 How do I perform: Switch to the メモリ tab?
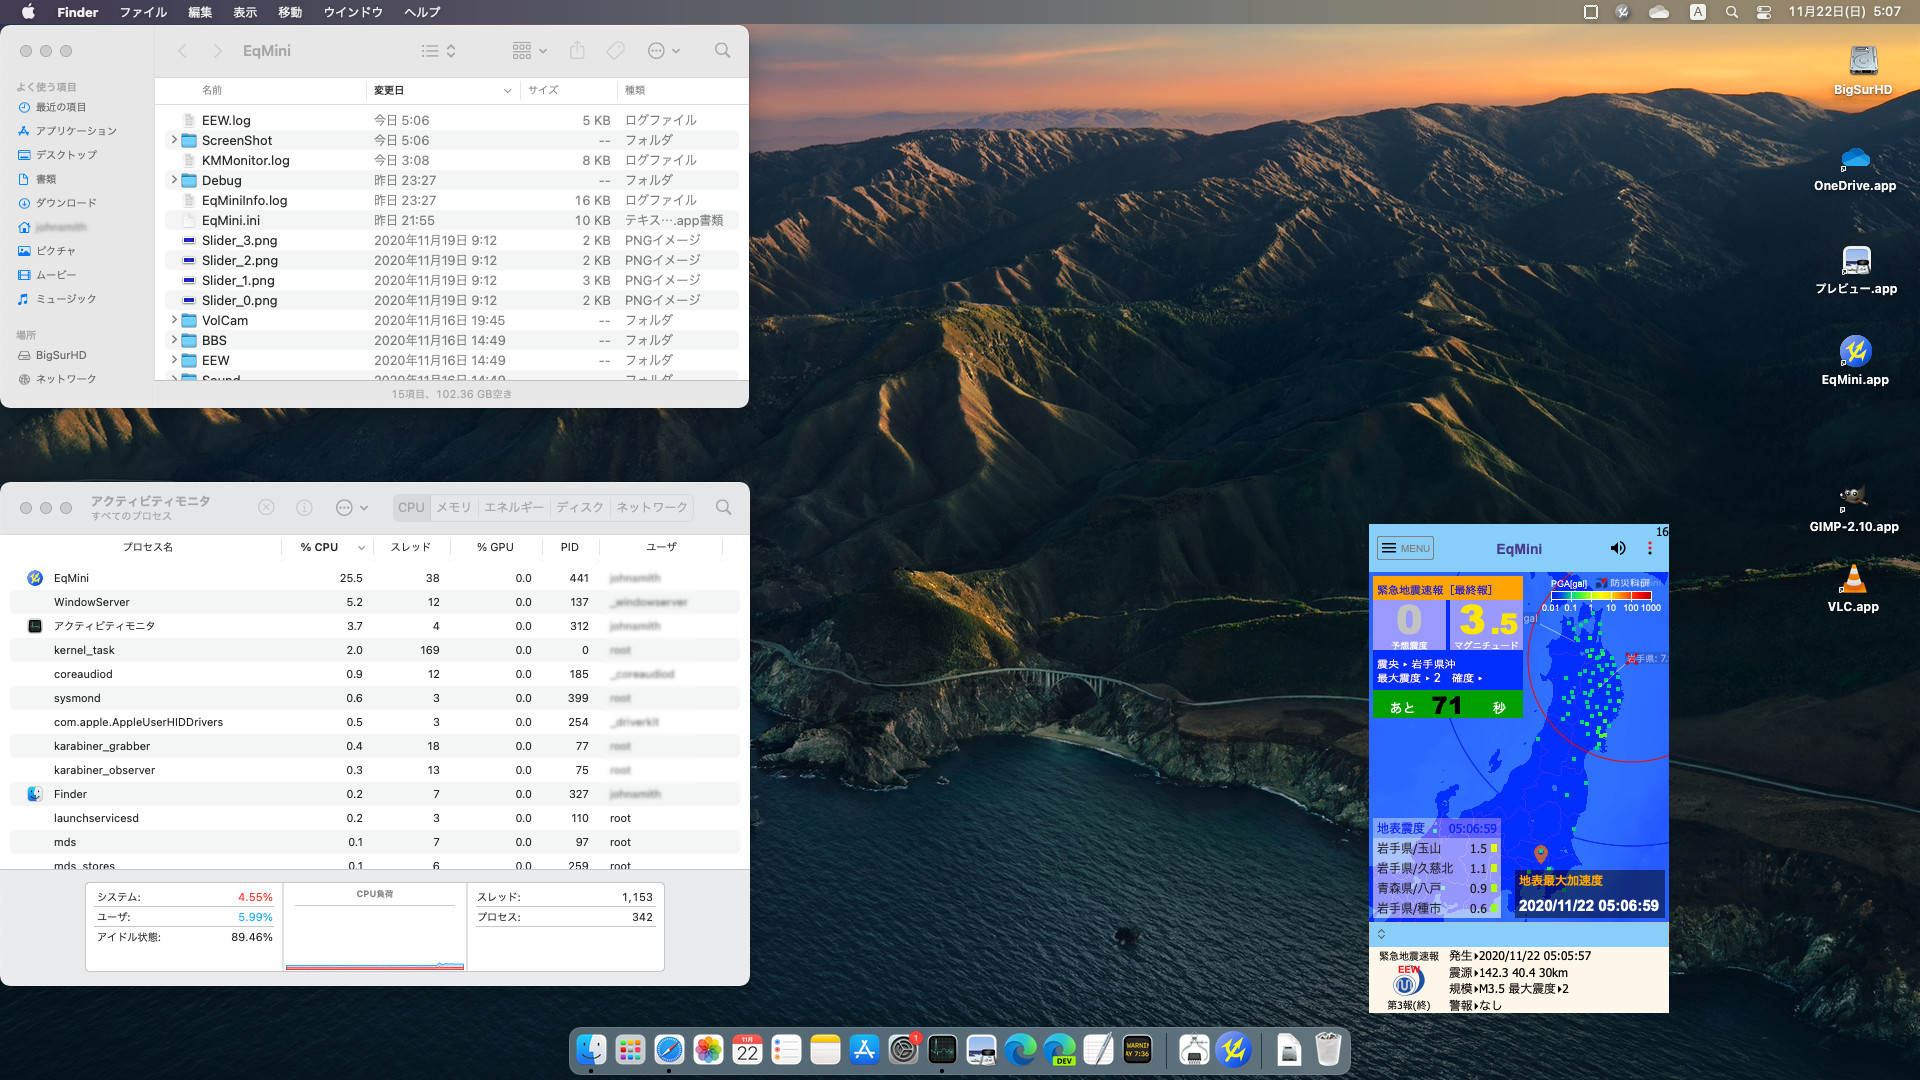(453, 508)
